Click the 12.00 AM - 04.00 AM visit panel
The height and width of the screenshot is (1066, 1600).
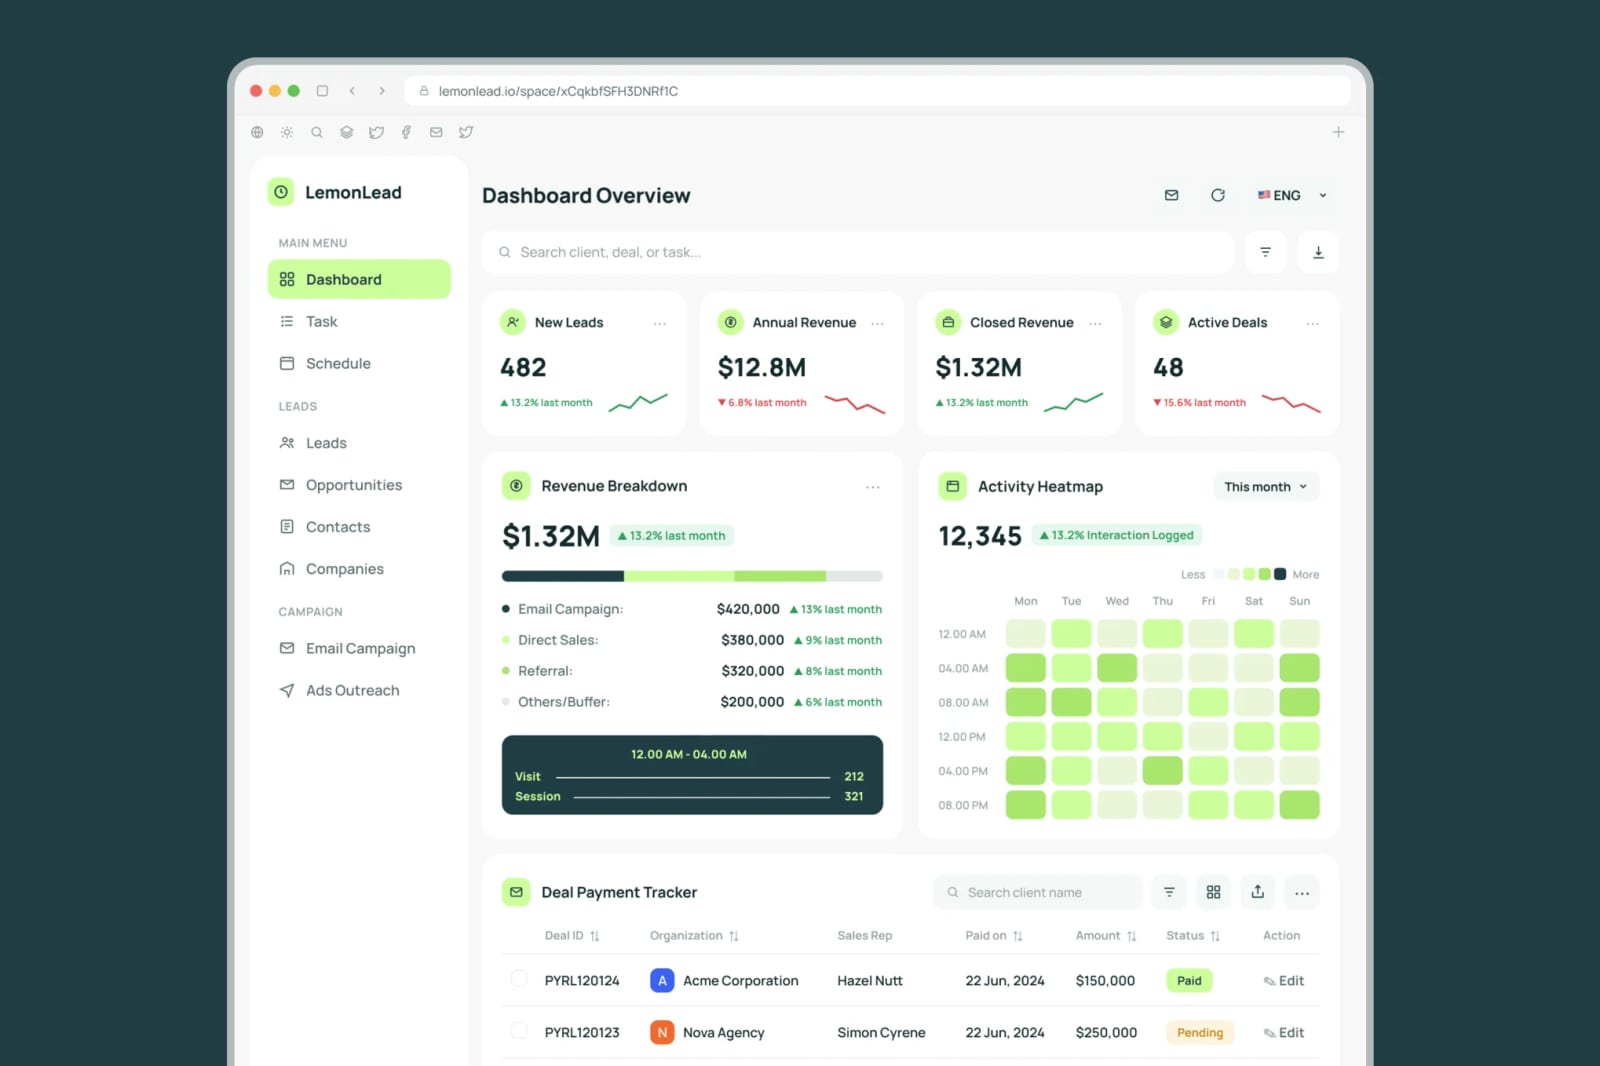(x=692, y=775)
